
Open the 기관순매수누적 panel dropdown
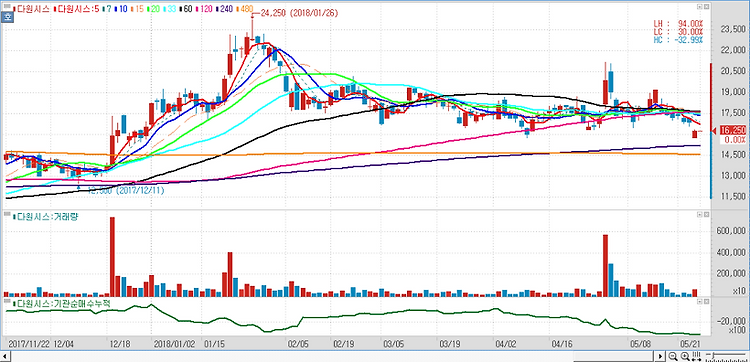coord(699,302)
